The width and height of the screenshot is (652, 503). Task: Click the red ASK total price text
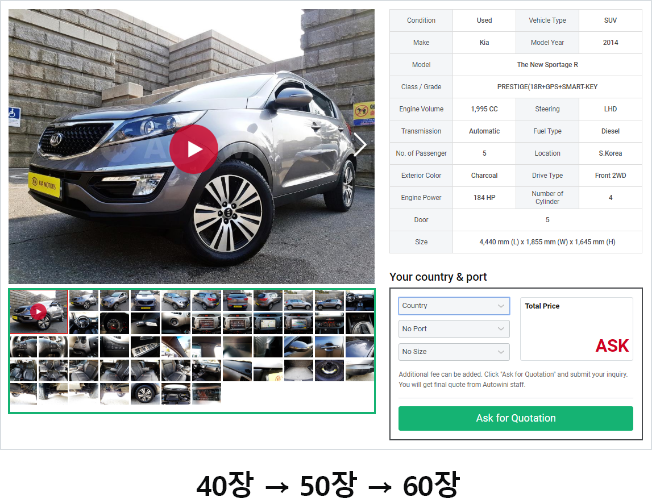[x=612, y=346]
